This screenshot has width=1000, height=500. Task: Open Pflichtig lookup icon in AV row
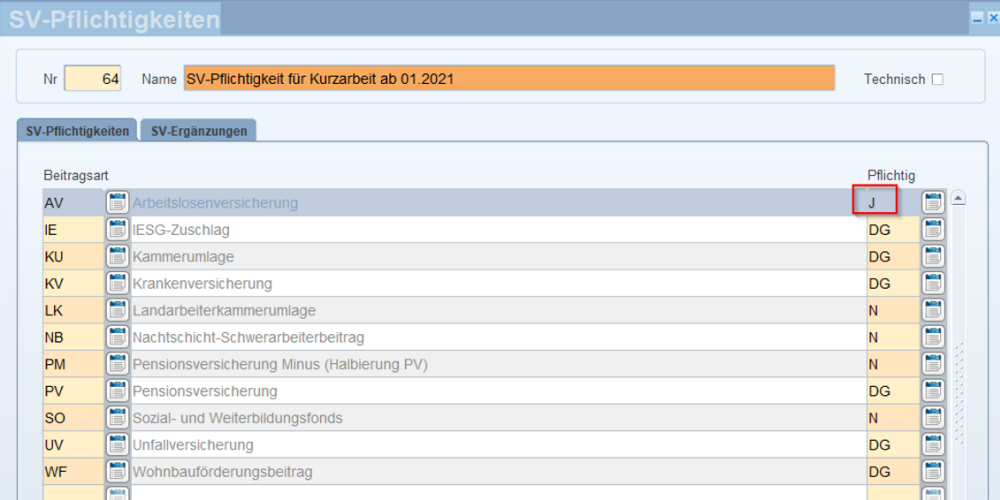click(932, 203)
